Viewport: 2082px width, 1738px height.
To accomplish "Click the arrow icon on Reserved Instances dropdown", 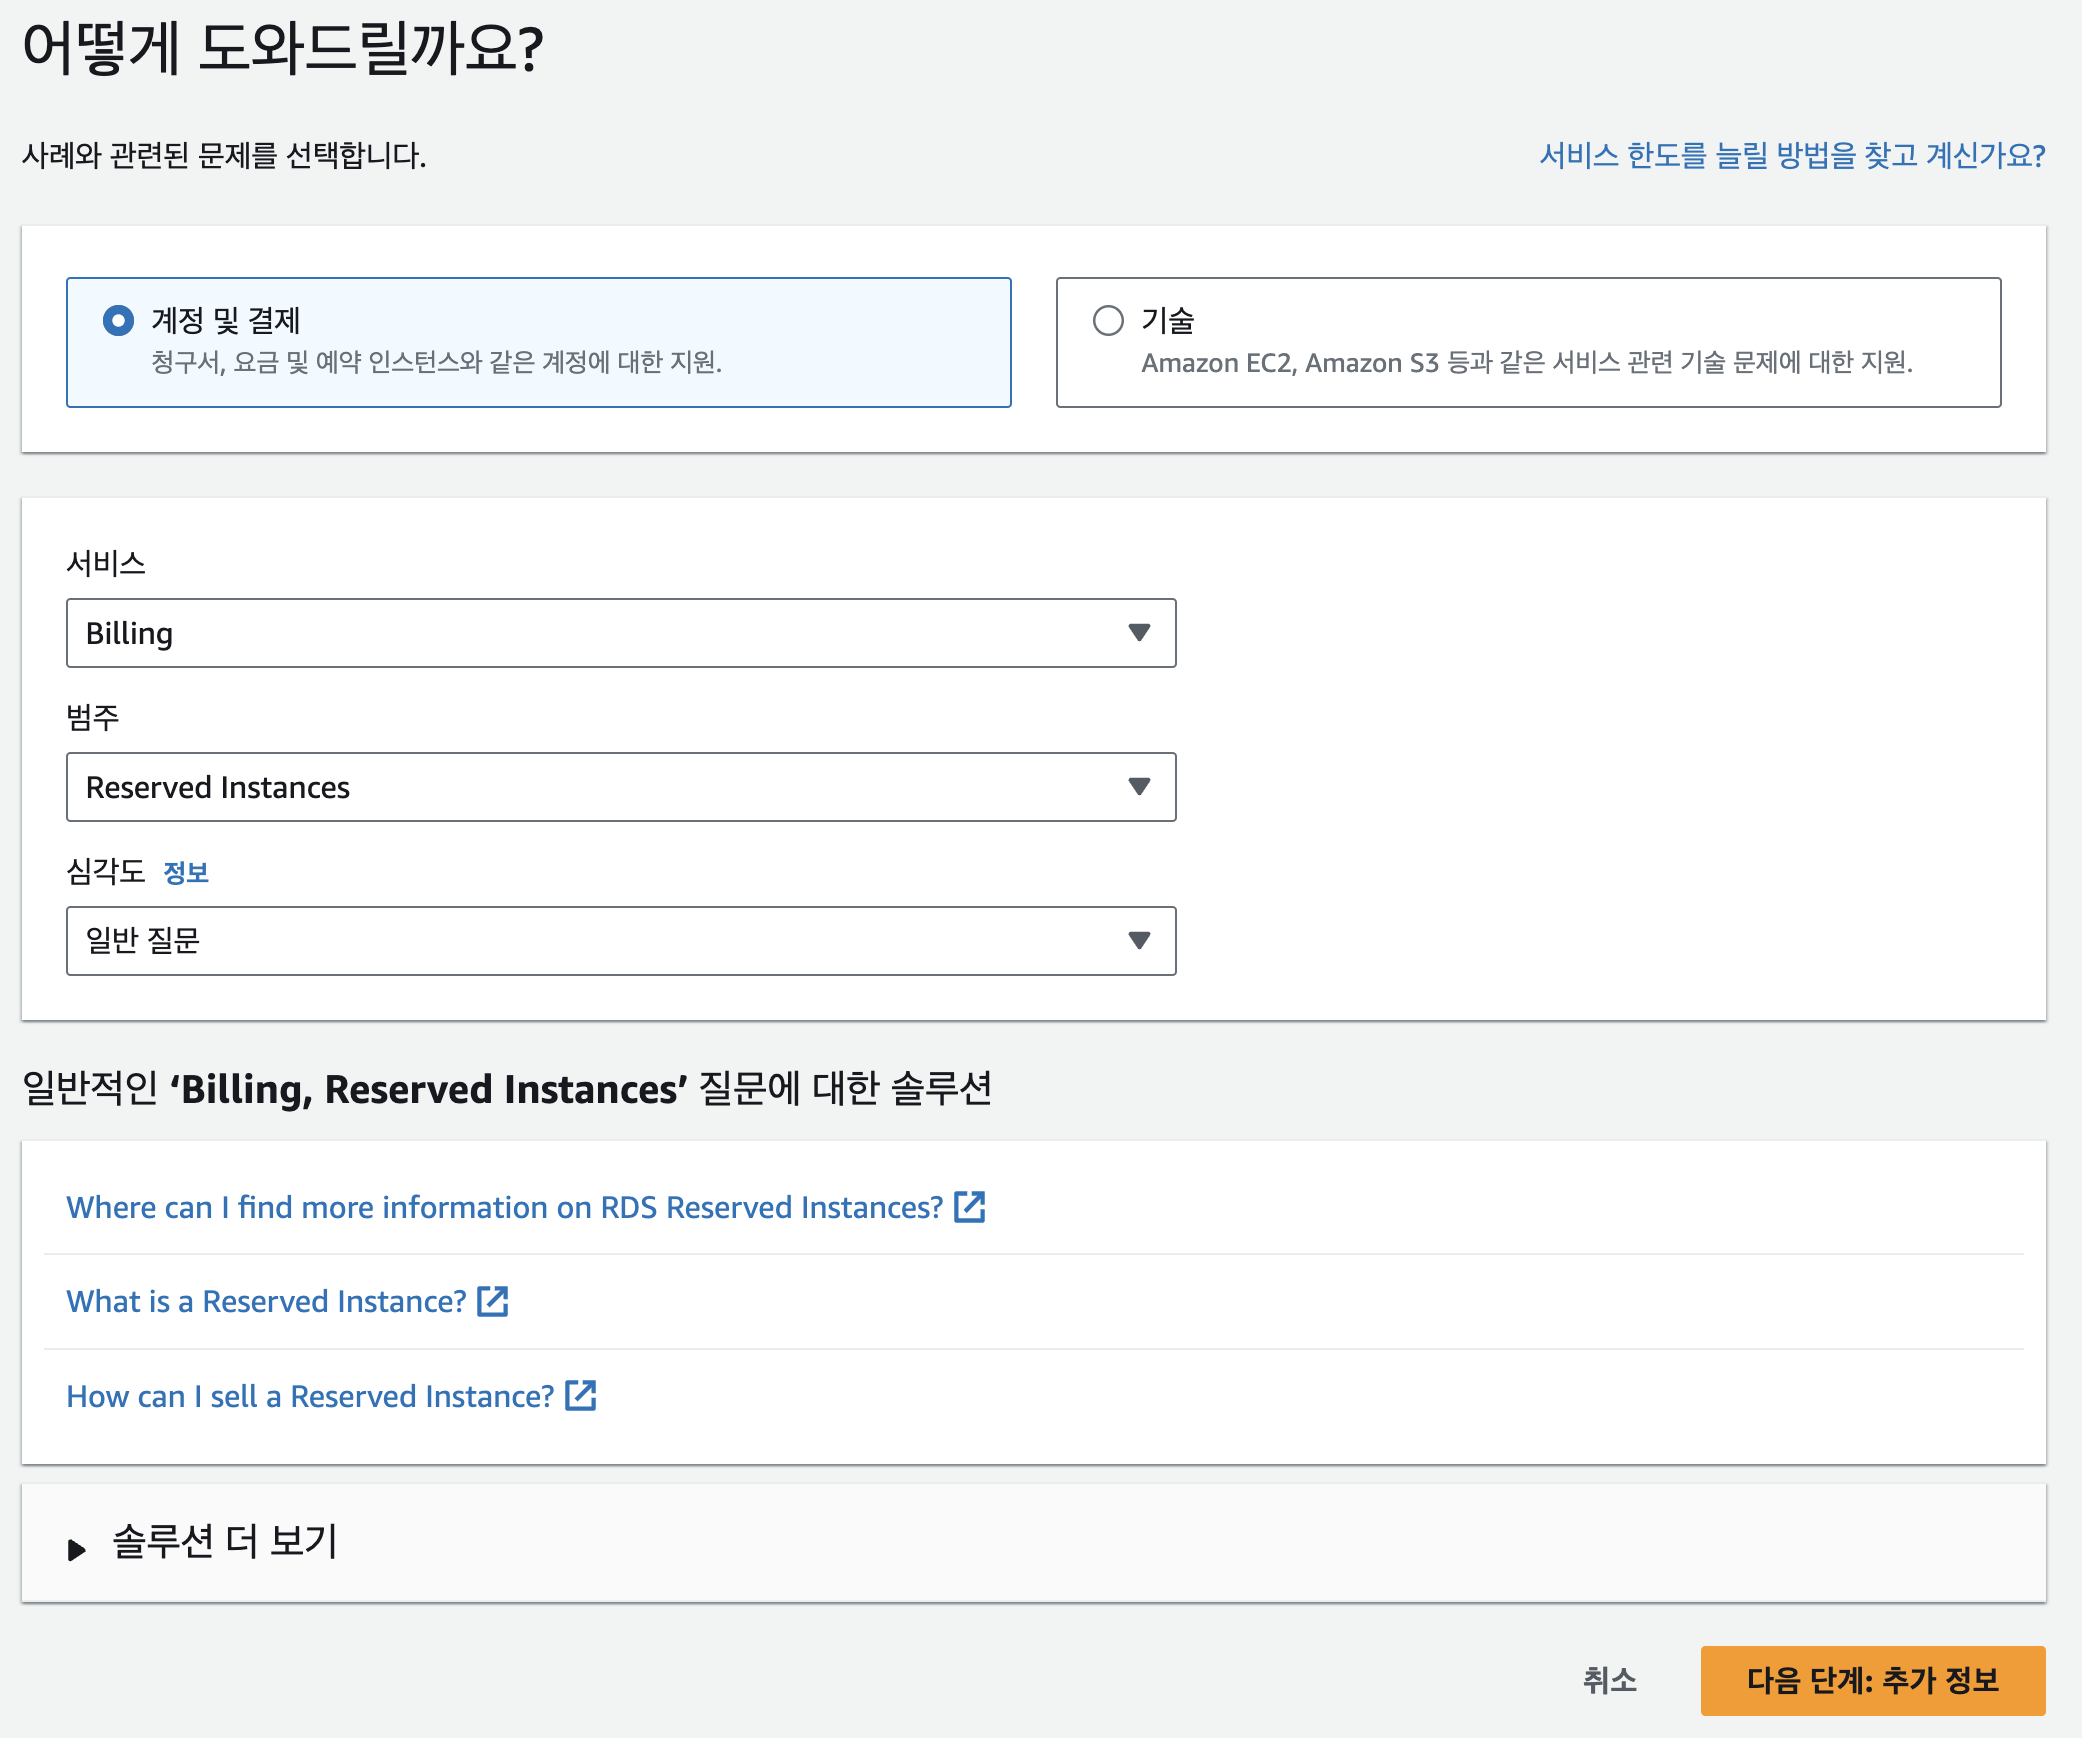I will pos(1138,787).
